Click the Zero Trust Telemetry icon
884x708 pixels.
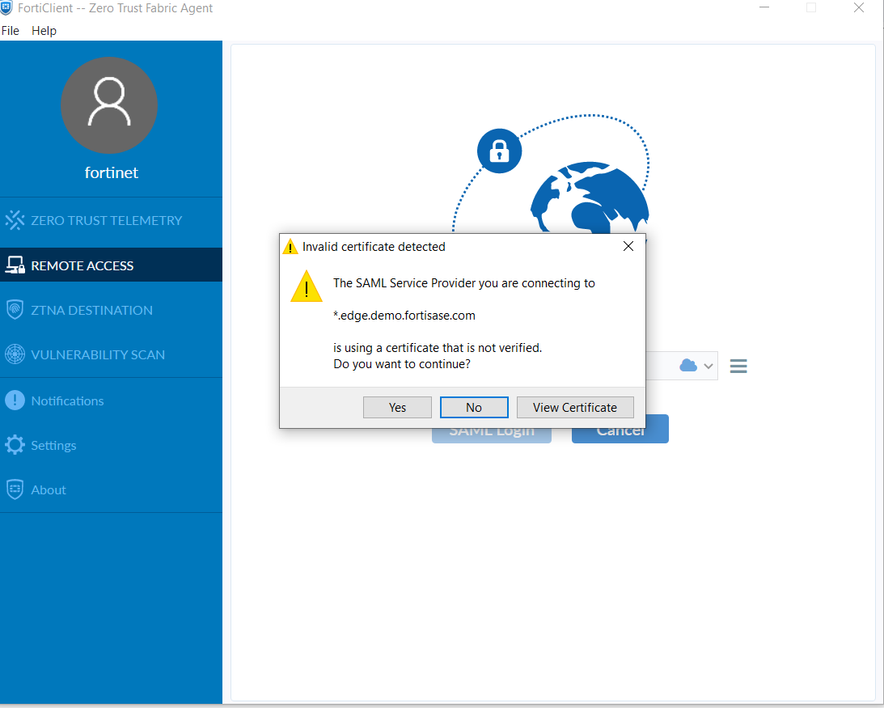click(15, 220)
